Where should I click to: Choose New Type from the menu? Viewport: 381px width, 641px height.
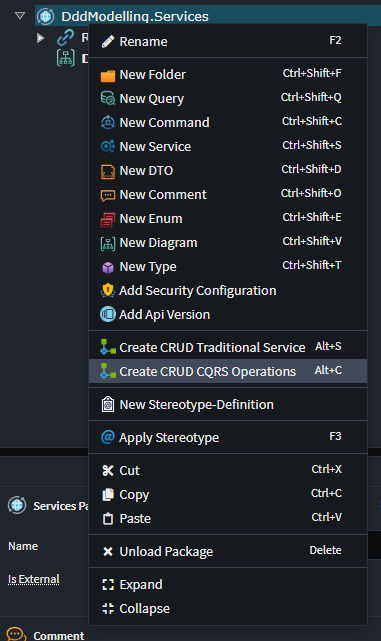(228, 267)
